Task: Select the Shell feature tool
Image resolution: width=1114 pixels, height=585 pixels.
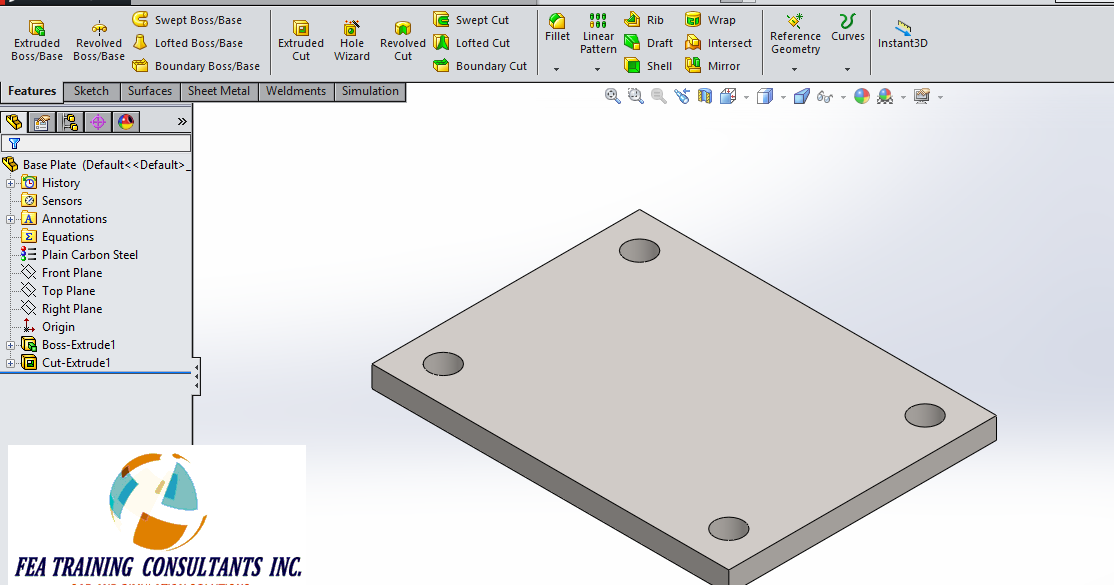Action: (648, 66)
